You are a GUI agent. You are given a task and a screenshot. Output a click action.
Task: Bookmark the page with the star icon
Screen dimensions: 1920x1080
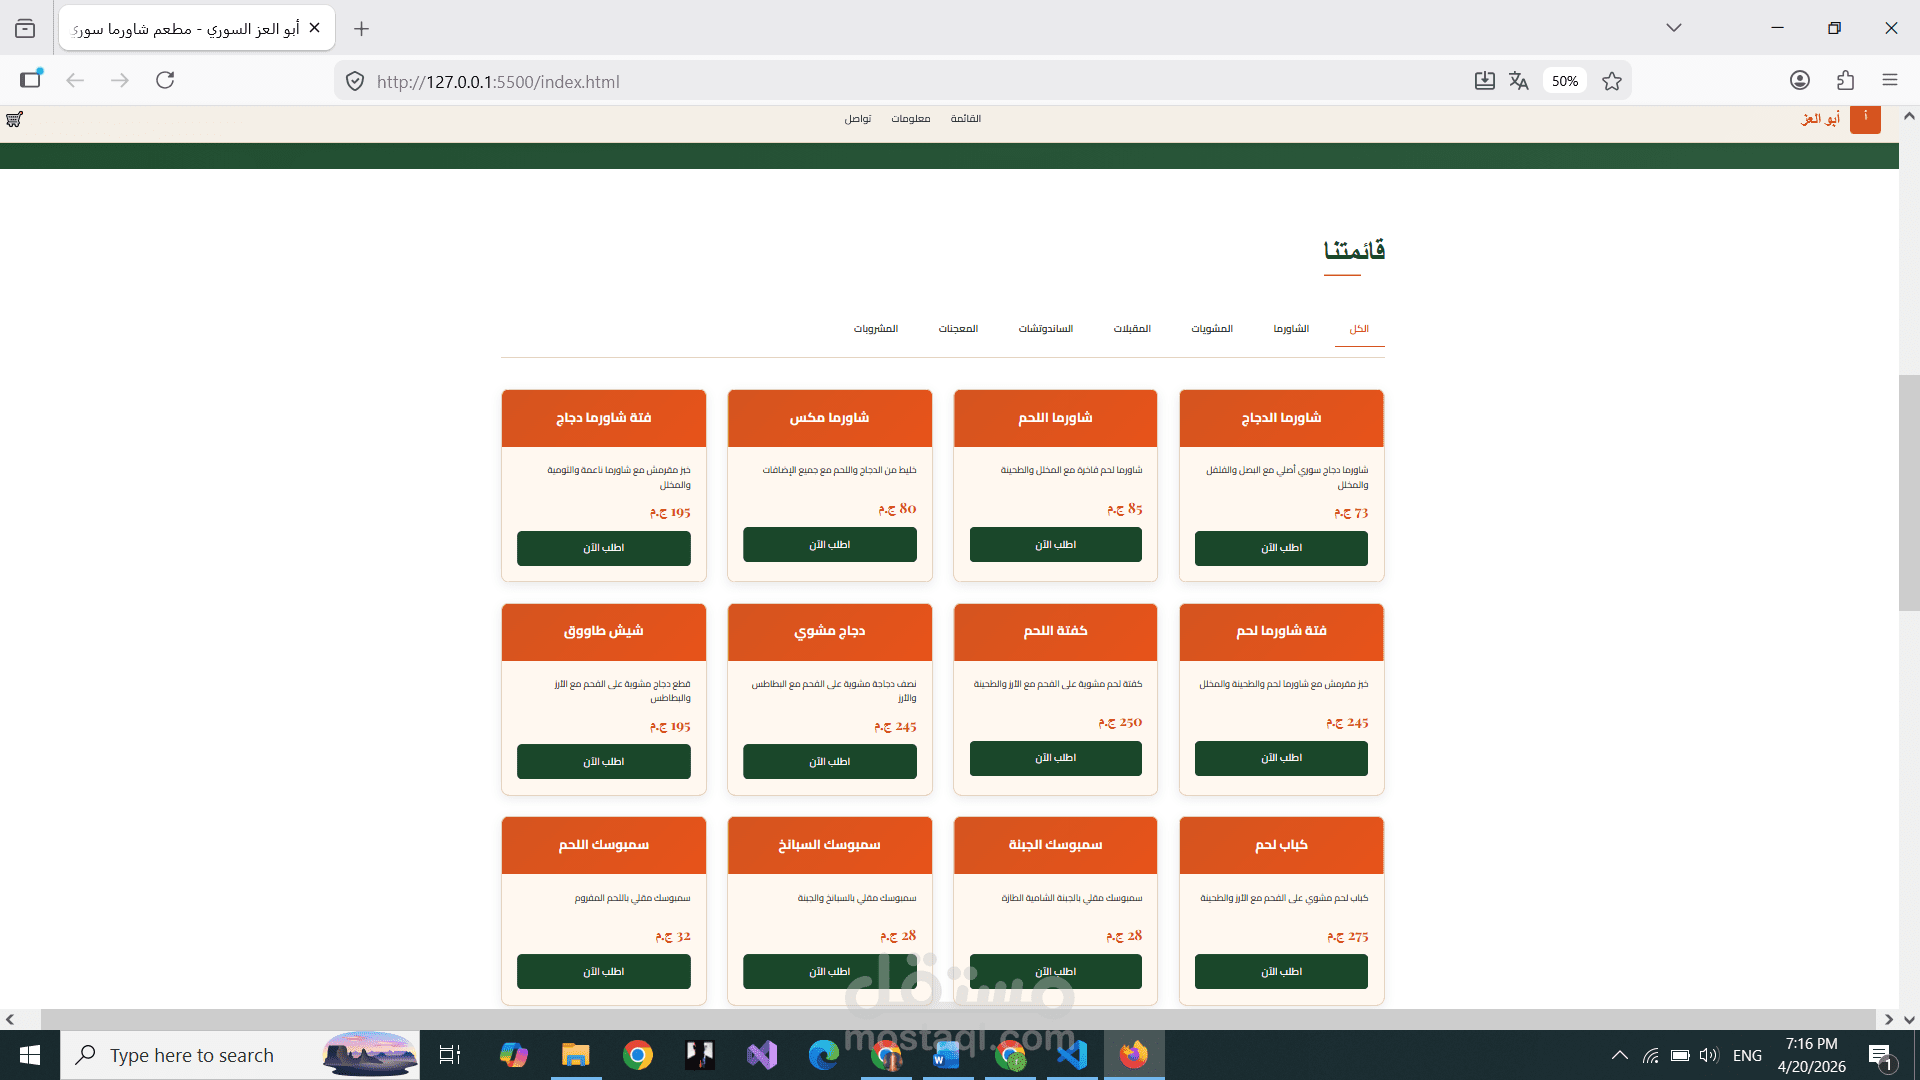point(1612,80)
